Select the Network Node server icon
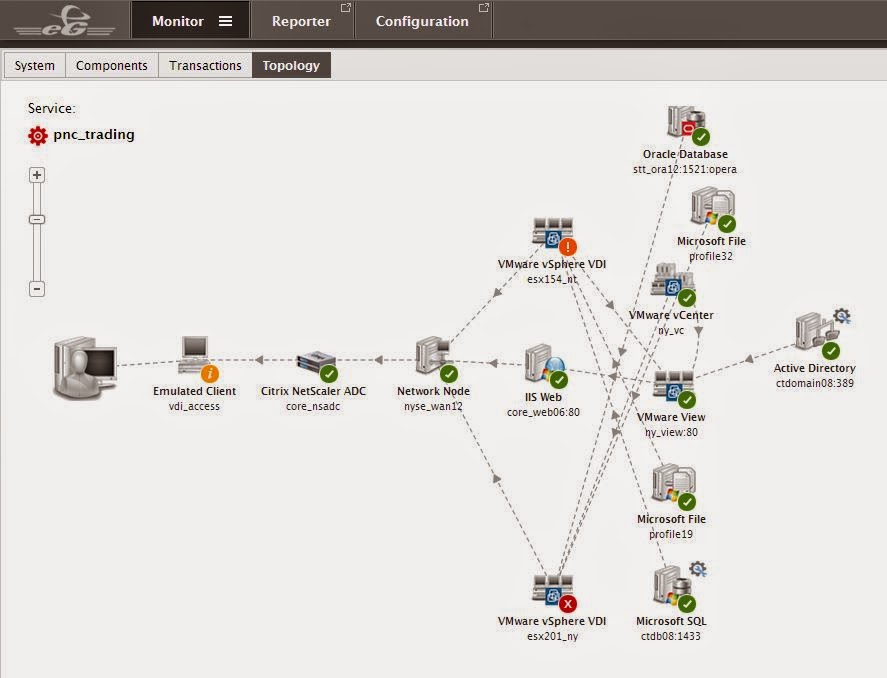The image size is (887, 678). click(433, 355)
